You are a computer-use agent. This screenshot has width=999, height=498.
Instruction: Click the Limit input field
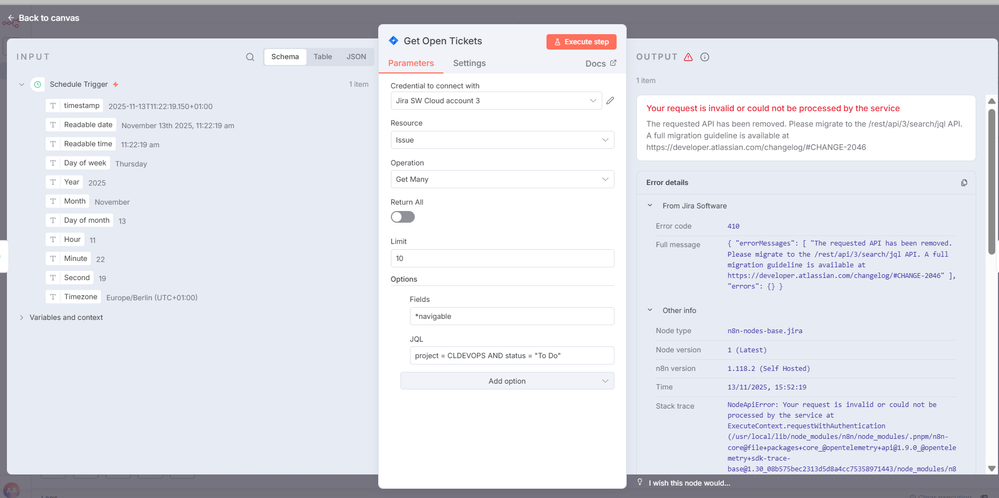[502, 259]
